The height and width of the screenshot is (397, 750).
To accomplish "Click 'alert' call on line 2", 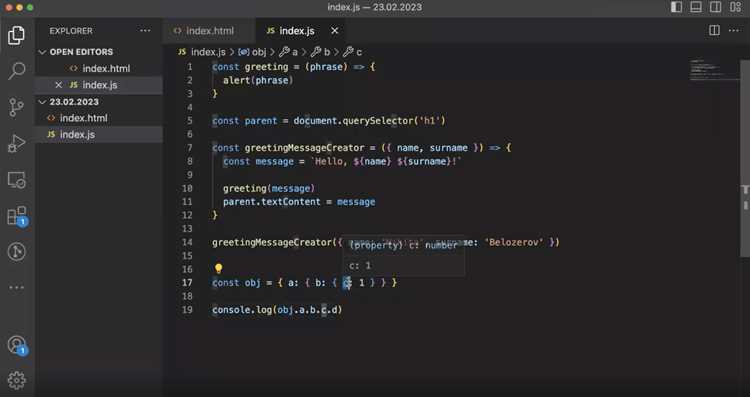I will click(236, 80).
